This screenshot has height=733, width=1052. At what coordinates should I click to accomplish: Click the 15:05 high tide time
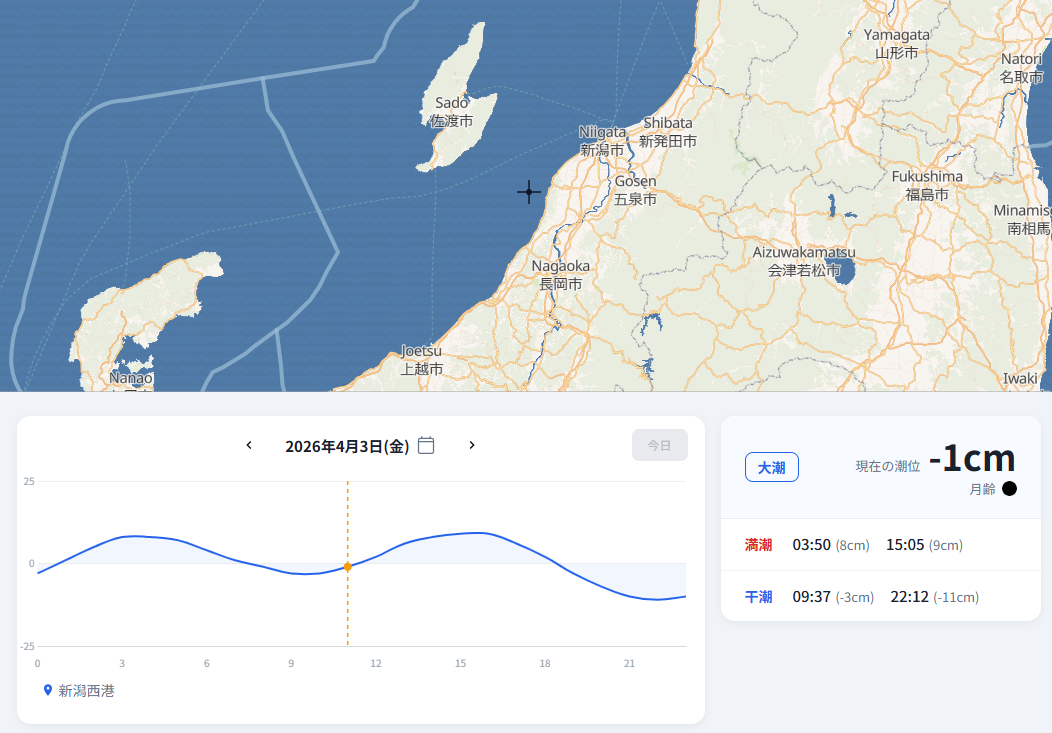tap(904, 545)
